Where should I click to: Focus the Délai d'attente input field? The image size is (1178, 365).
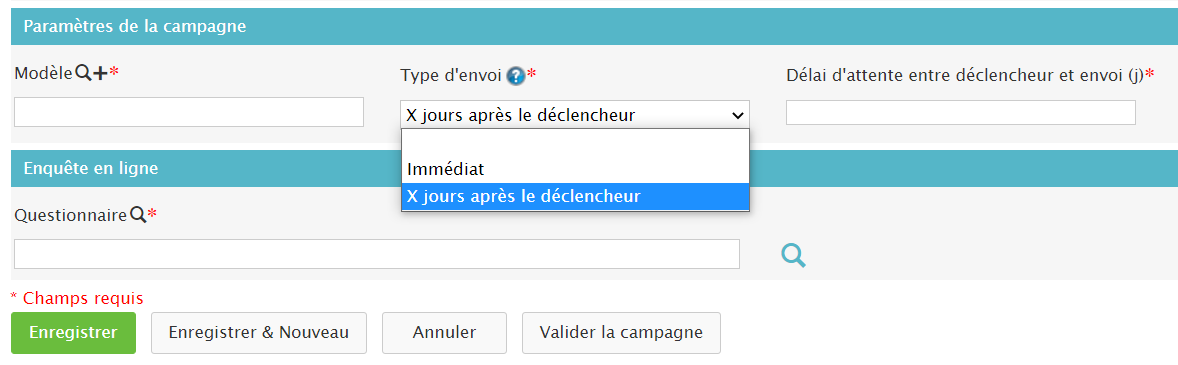pyautogui.click(x=961, y=113)
